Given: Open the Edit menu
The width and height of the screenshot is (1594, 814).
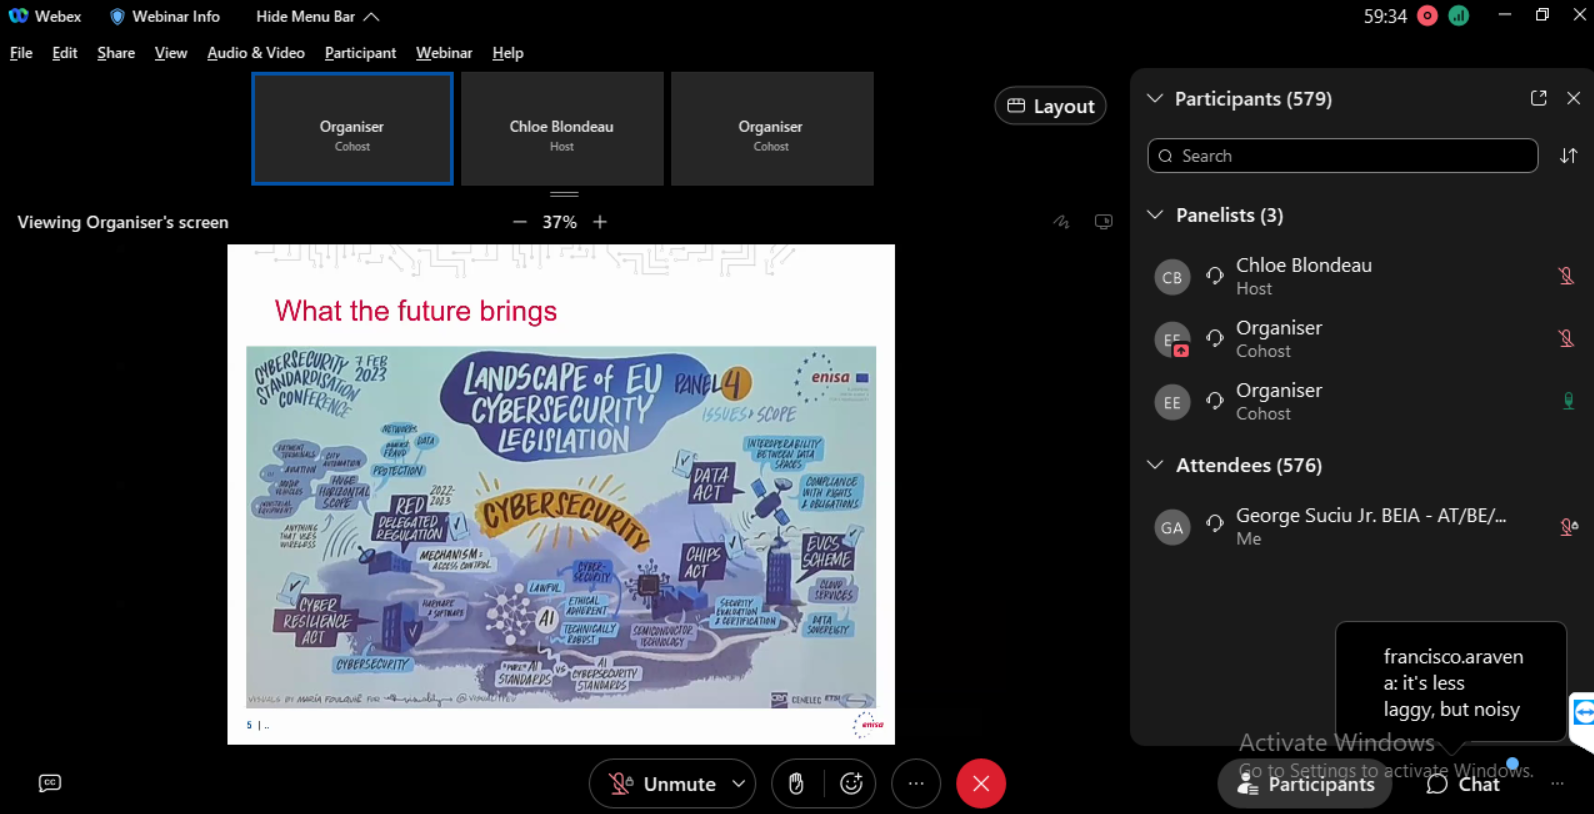Looking at the screenshot, I should [x=65, y=53].
